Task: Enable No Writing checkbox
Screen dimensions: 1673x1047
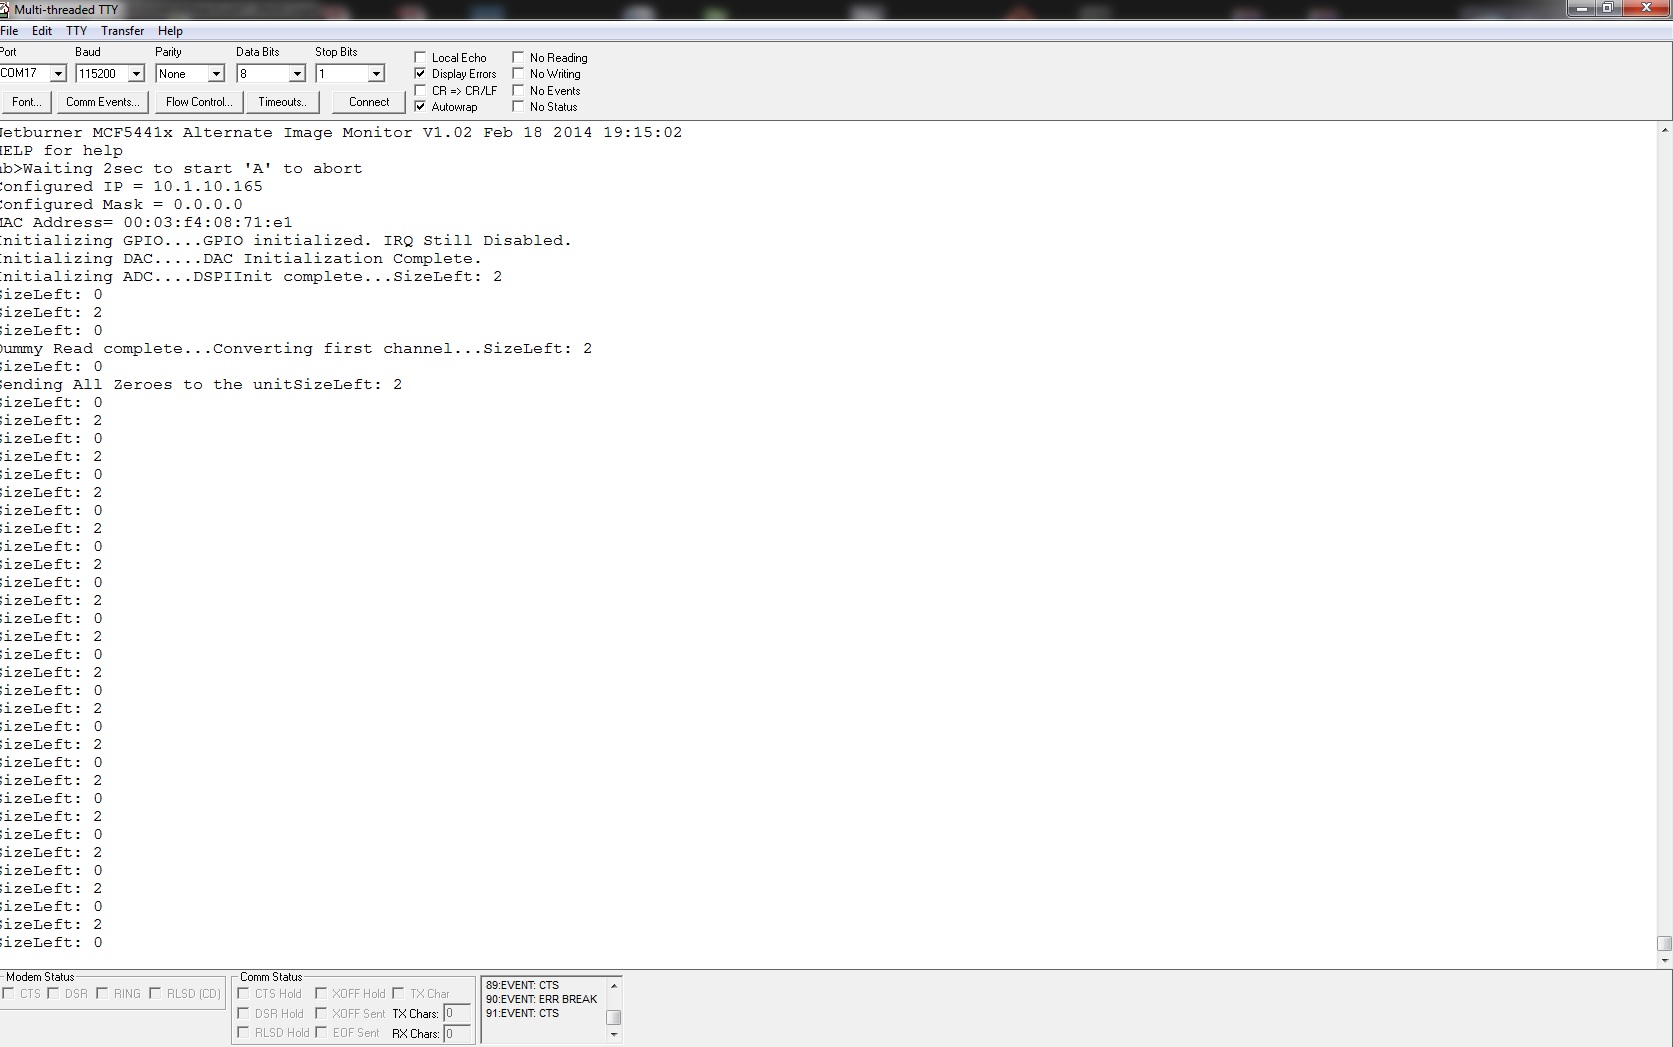Action: pyautogui.click(x=518, y=74)
